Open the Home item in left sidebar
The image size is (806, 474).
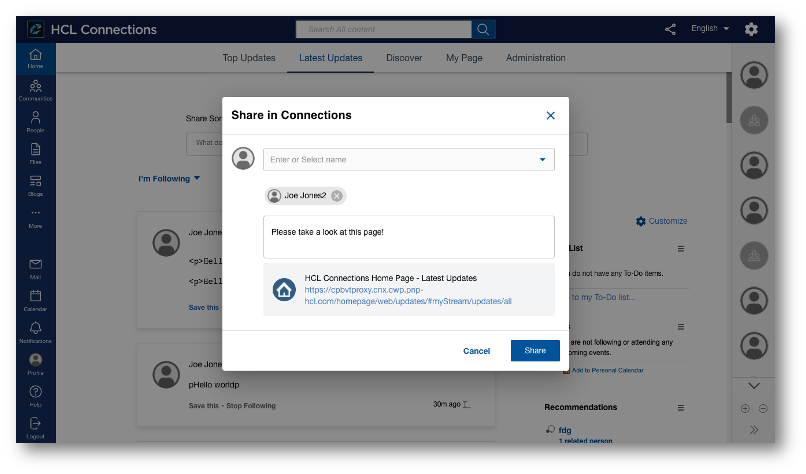tap(35, 58)
